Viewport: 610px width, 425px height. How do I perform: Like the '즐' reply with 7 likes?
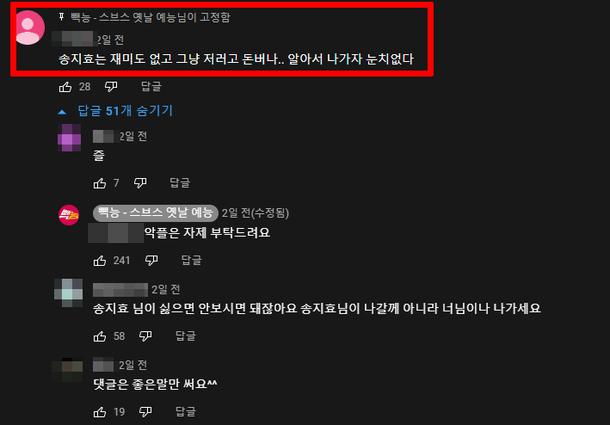pos(100,183)
